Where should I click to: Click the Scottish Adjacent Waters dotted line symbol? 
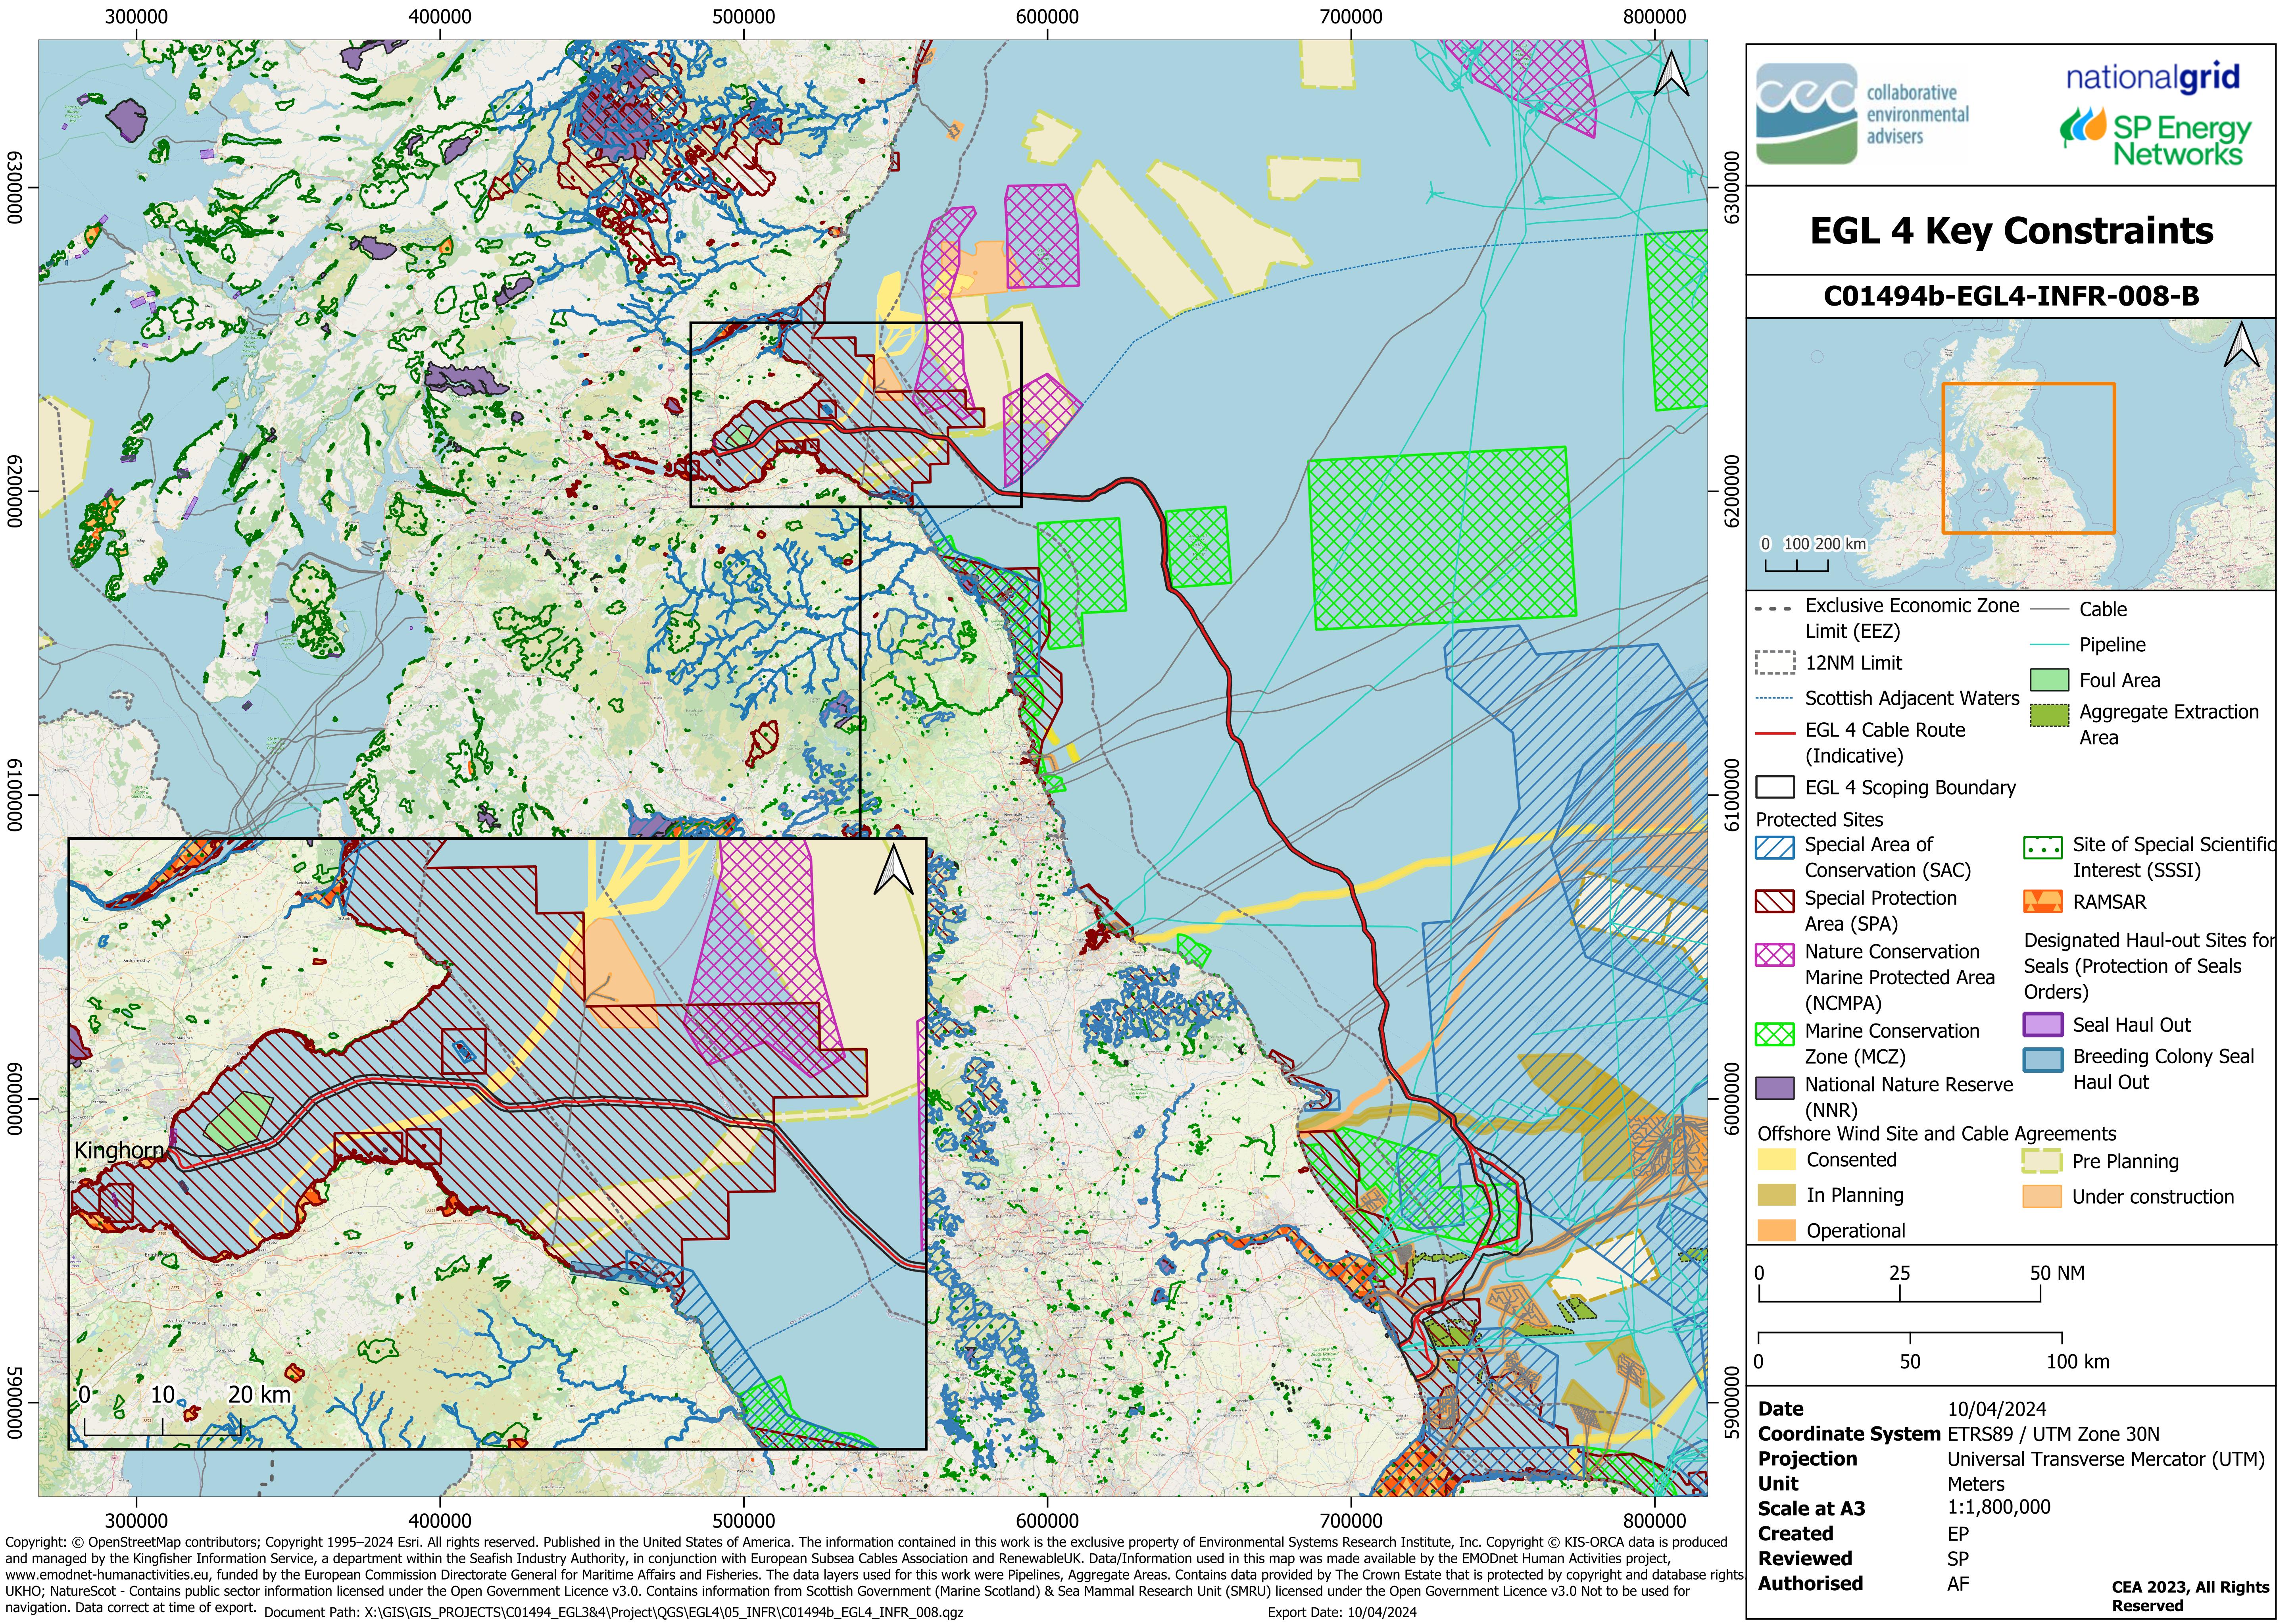click(x=1775, y=699)
